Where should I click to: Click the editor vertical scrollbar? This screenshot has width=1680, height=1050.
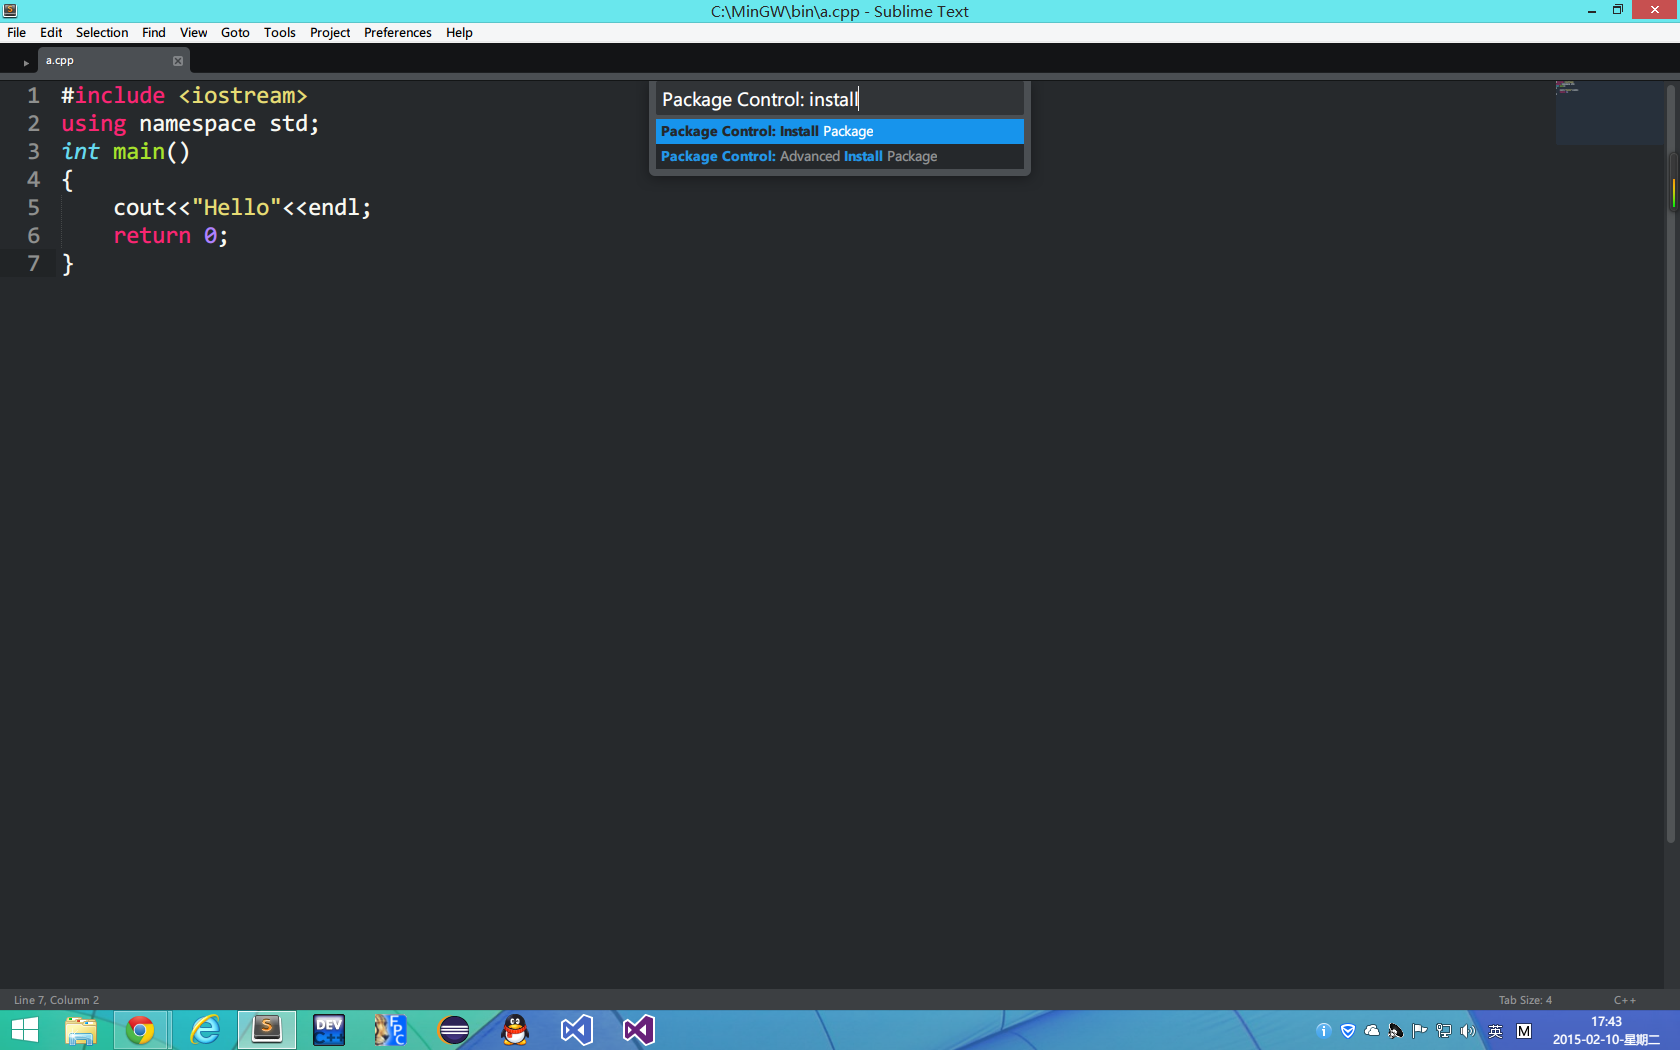[x=1671, y=465]
